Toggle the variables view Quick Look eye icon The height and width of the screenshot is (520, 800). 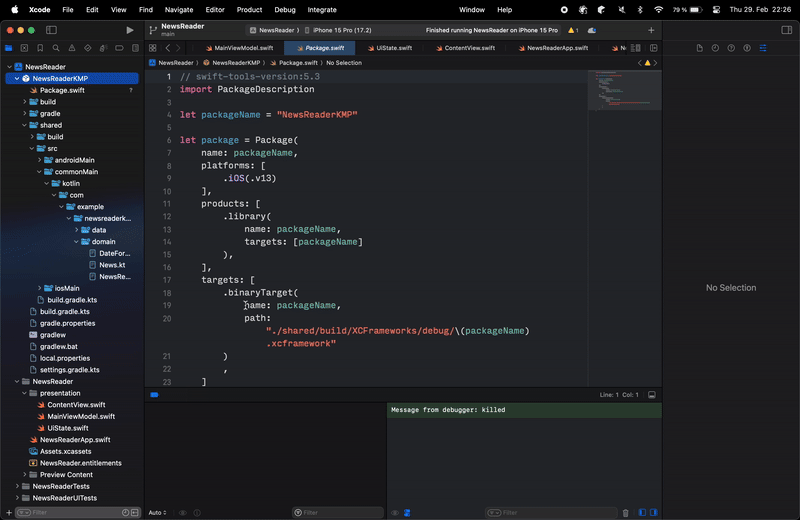coord(183,513)
